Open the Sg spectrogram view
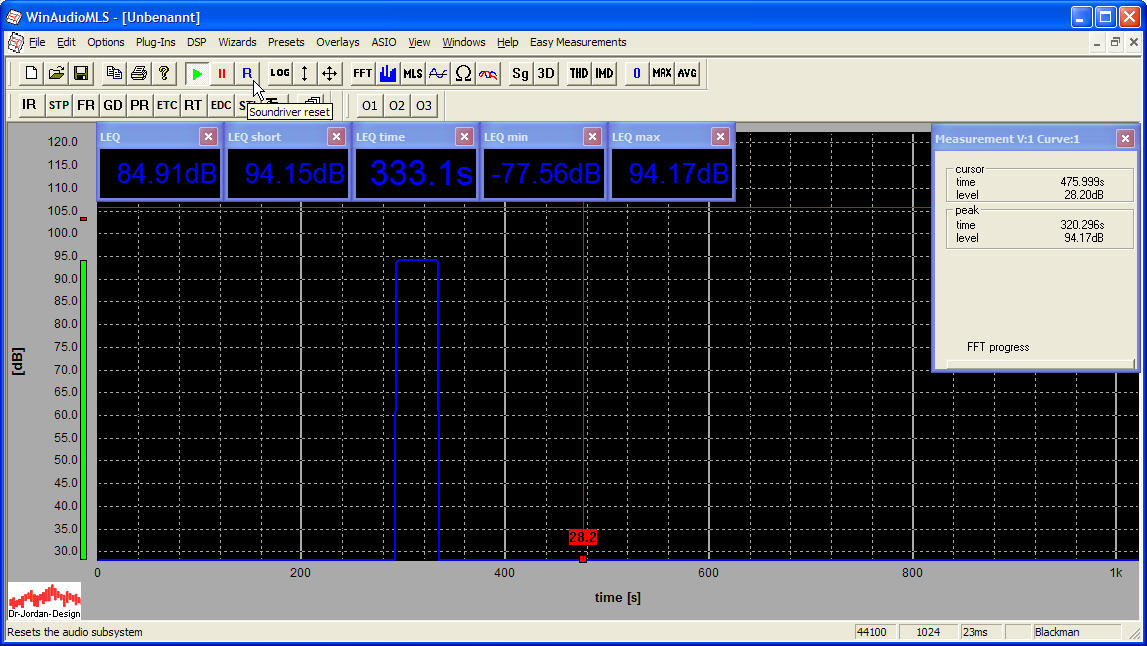1147x646 pixels. click(x=520, y=73)
